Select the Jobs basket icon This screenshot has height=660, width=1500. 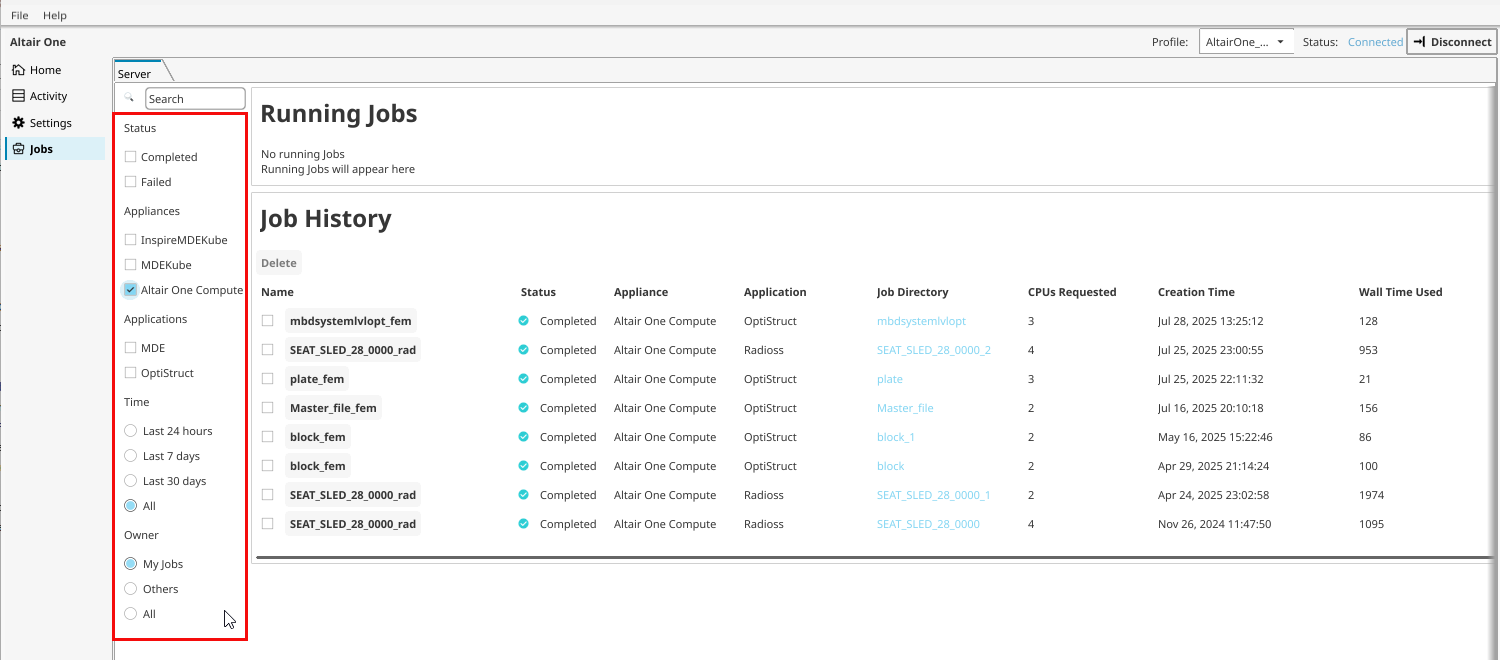(18, 149)
